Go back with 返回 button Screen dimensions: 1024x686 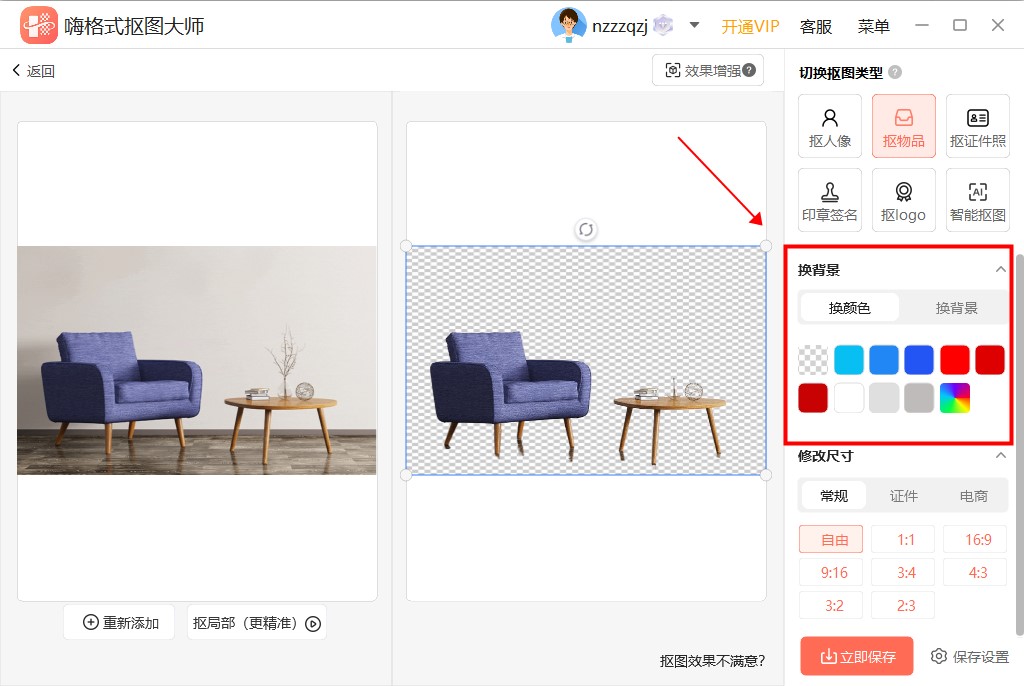(x=33, y=71)
